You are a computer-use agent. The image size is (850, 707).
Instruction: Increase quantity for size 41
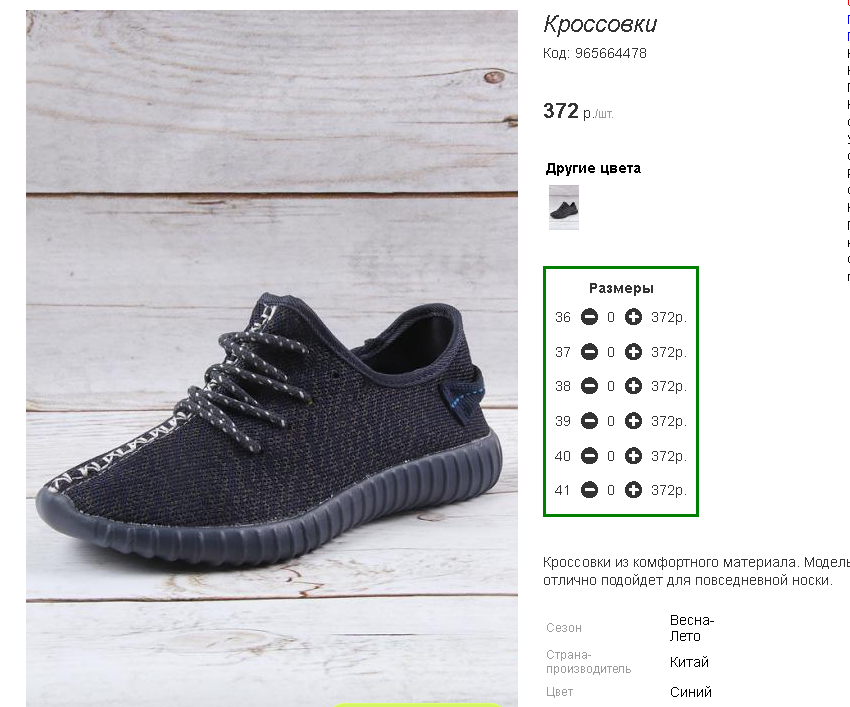pos(633,490)
